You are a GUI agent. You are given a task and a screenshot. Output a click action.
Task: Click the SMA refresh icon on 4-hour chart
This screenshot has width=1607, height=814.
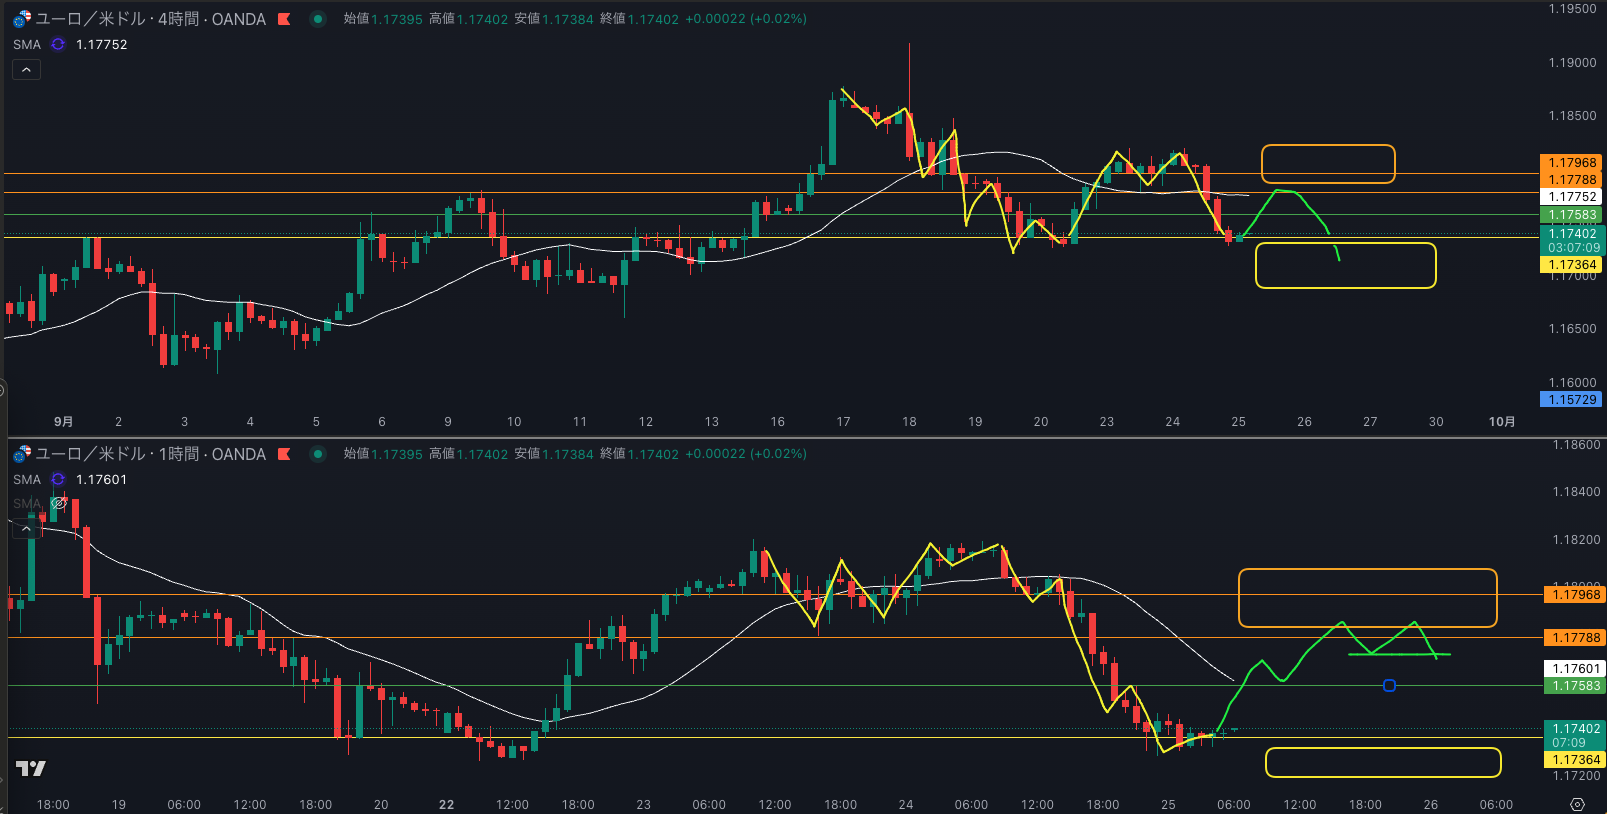[x=58, y=44]
